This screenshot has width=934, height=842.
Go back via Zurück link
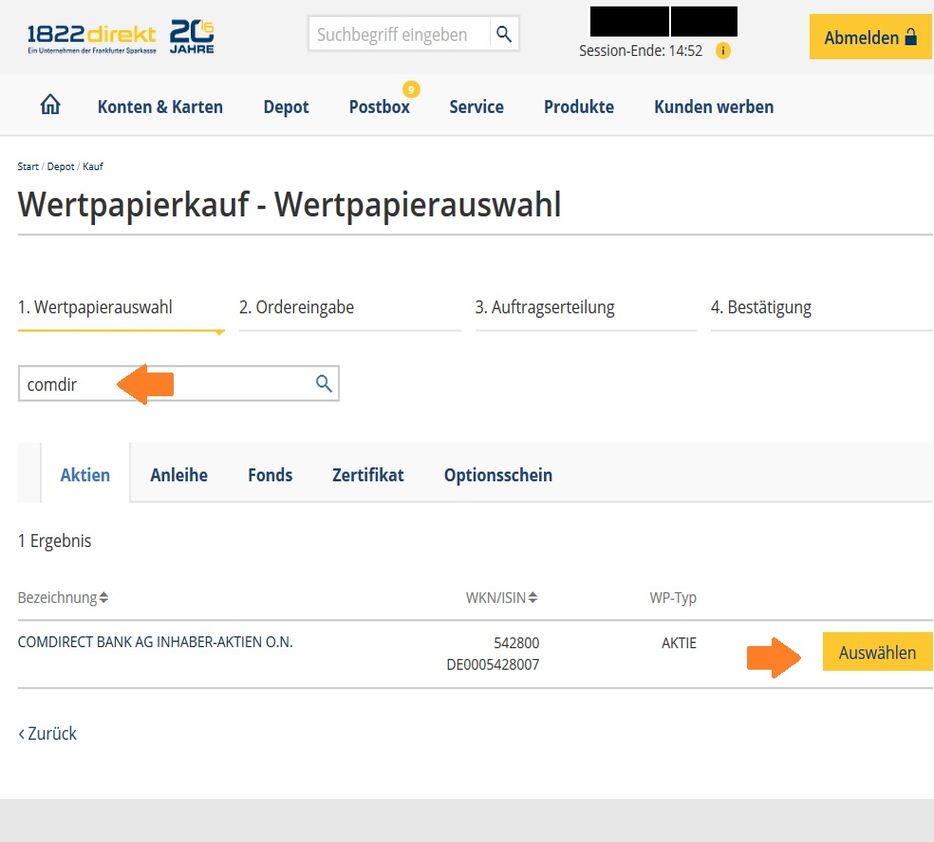pos(48,733)
